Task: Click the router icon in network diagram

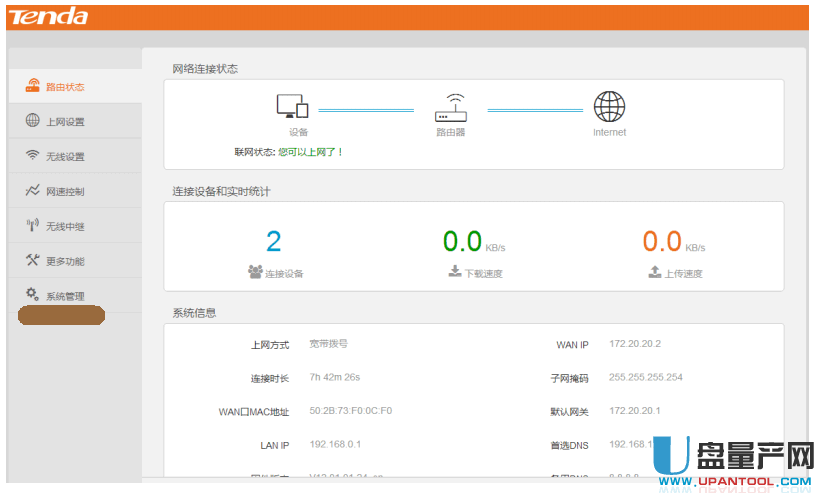Action: [x=451, y=107]
